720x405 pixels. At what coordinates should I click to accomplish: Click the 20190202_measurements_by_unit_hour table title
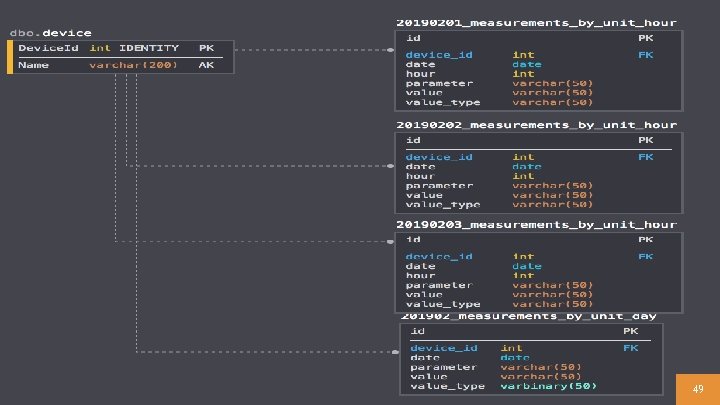point(536,125)
